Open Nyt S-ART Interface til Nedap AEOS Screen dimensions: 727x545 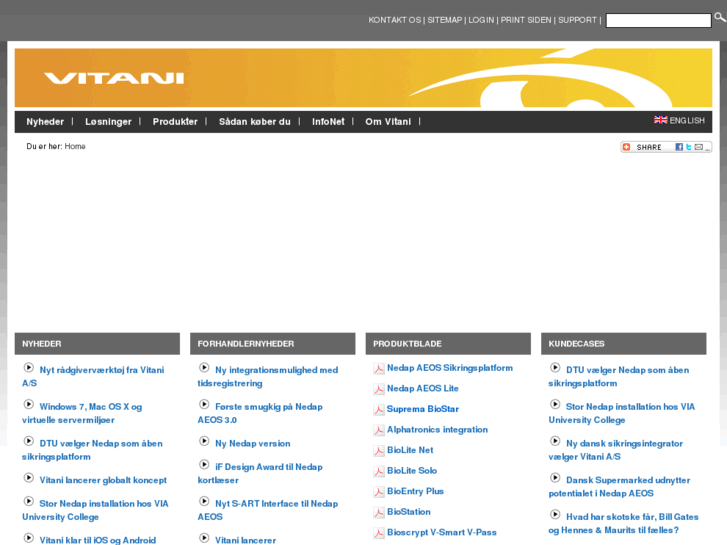(x=268, y=510)
